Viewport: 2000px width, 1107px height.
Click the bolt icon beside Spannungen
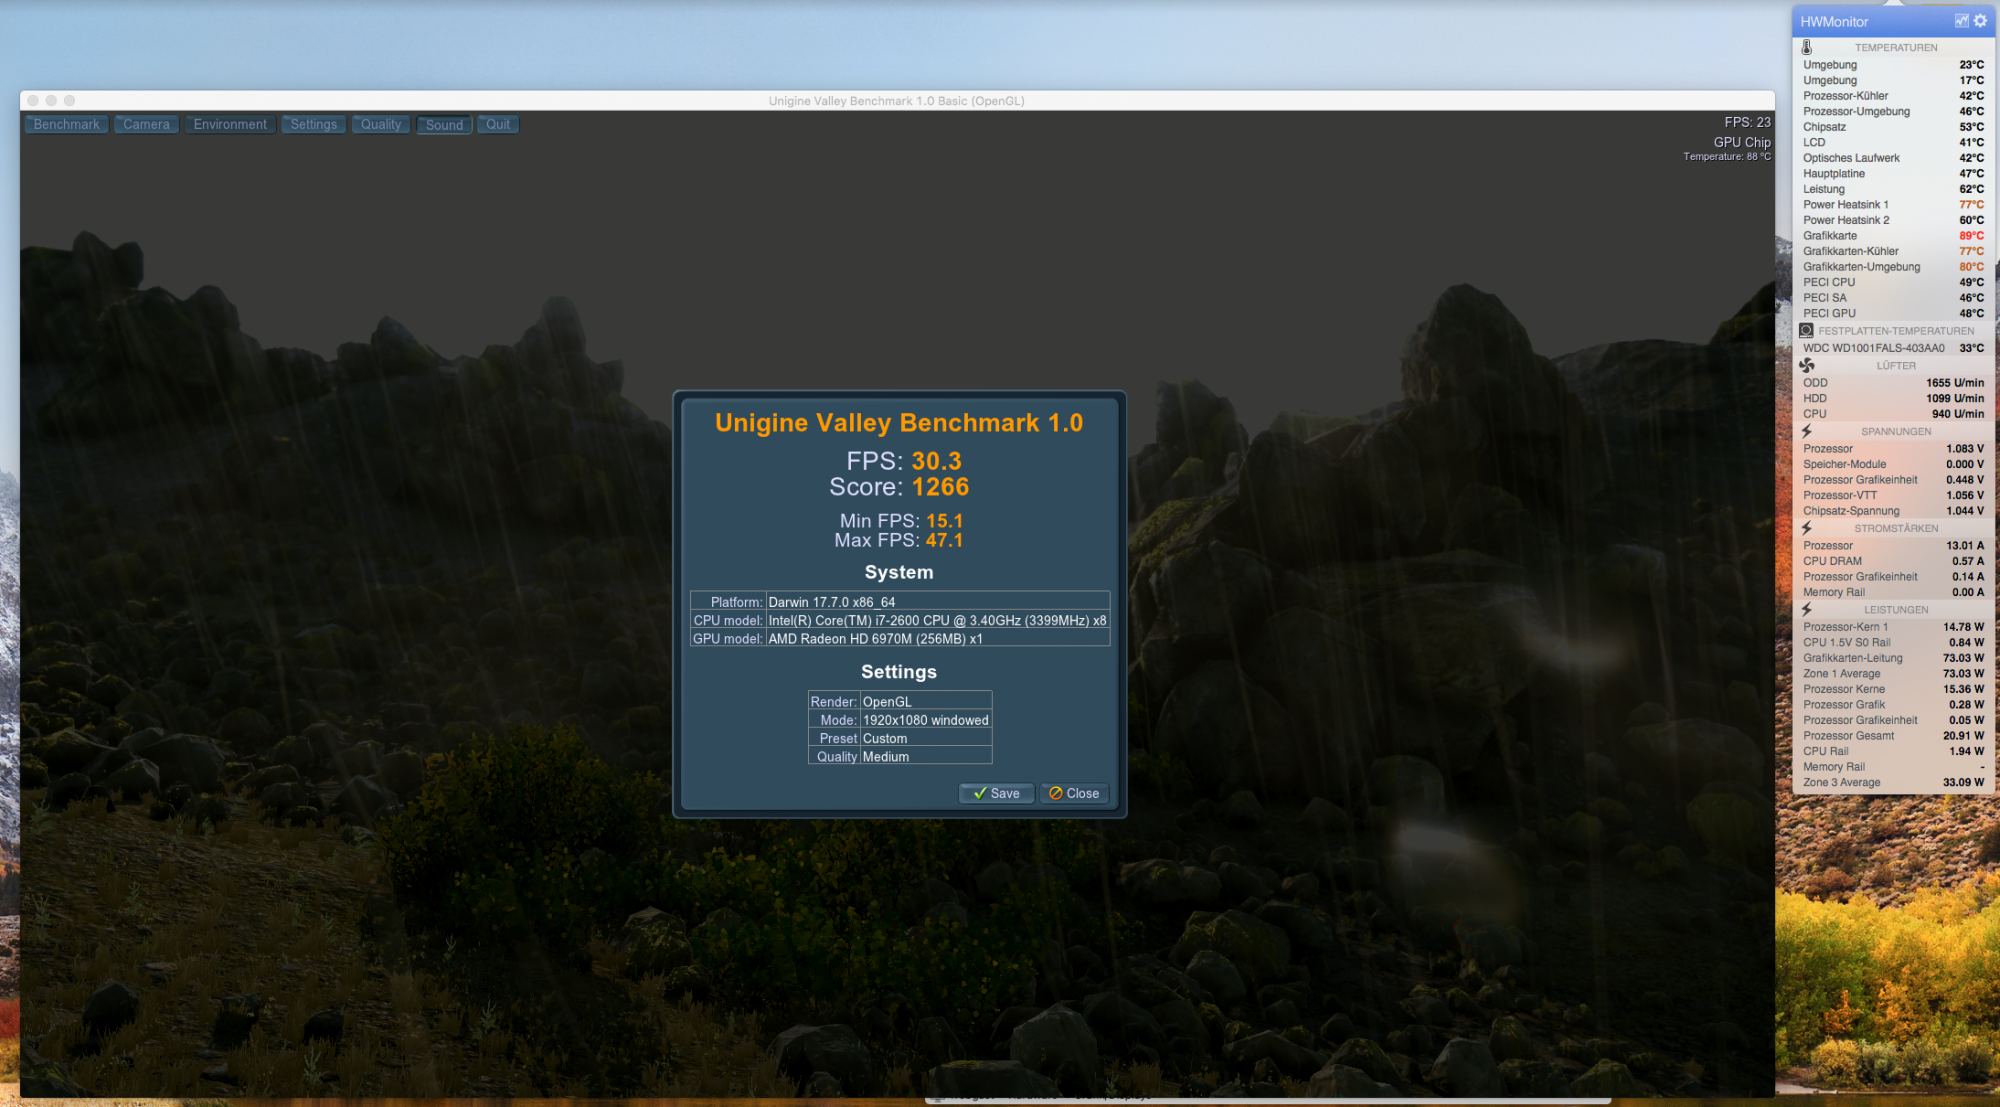(x=1807, y=431)
